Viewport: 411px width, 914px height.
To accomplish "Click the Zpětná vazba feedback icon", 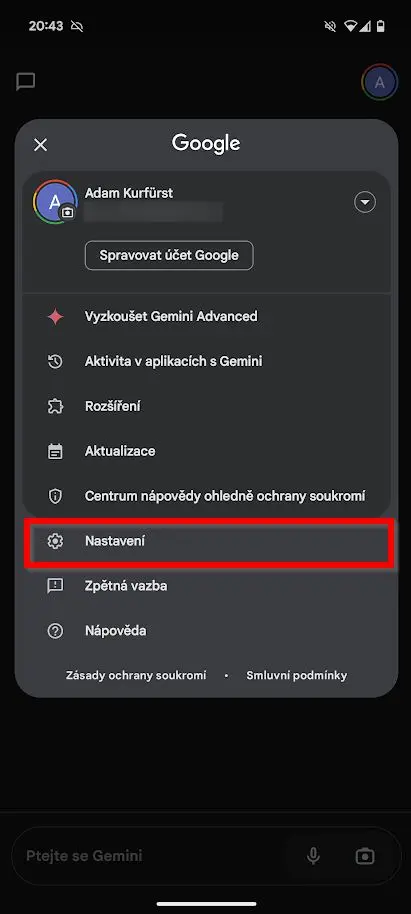I will tap(55, 586).
